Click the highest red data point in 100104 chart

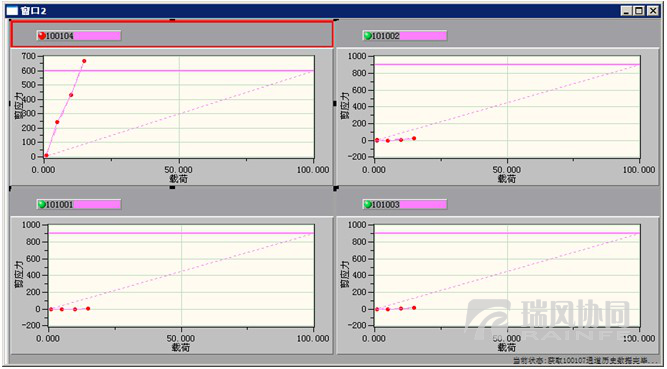tap(84, 61)
